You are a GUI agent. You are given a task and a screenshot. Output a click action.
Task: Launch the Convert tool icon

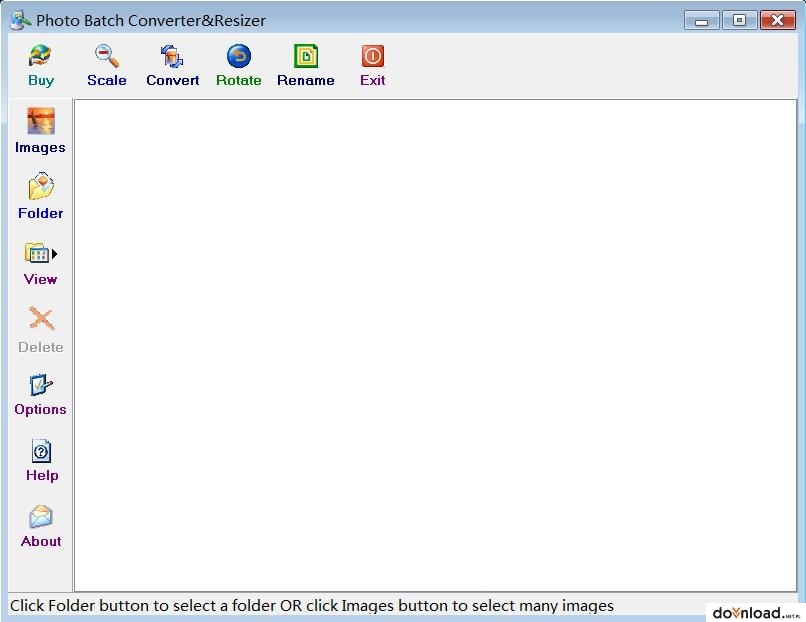pos(172,56)
